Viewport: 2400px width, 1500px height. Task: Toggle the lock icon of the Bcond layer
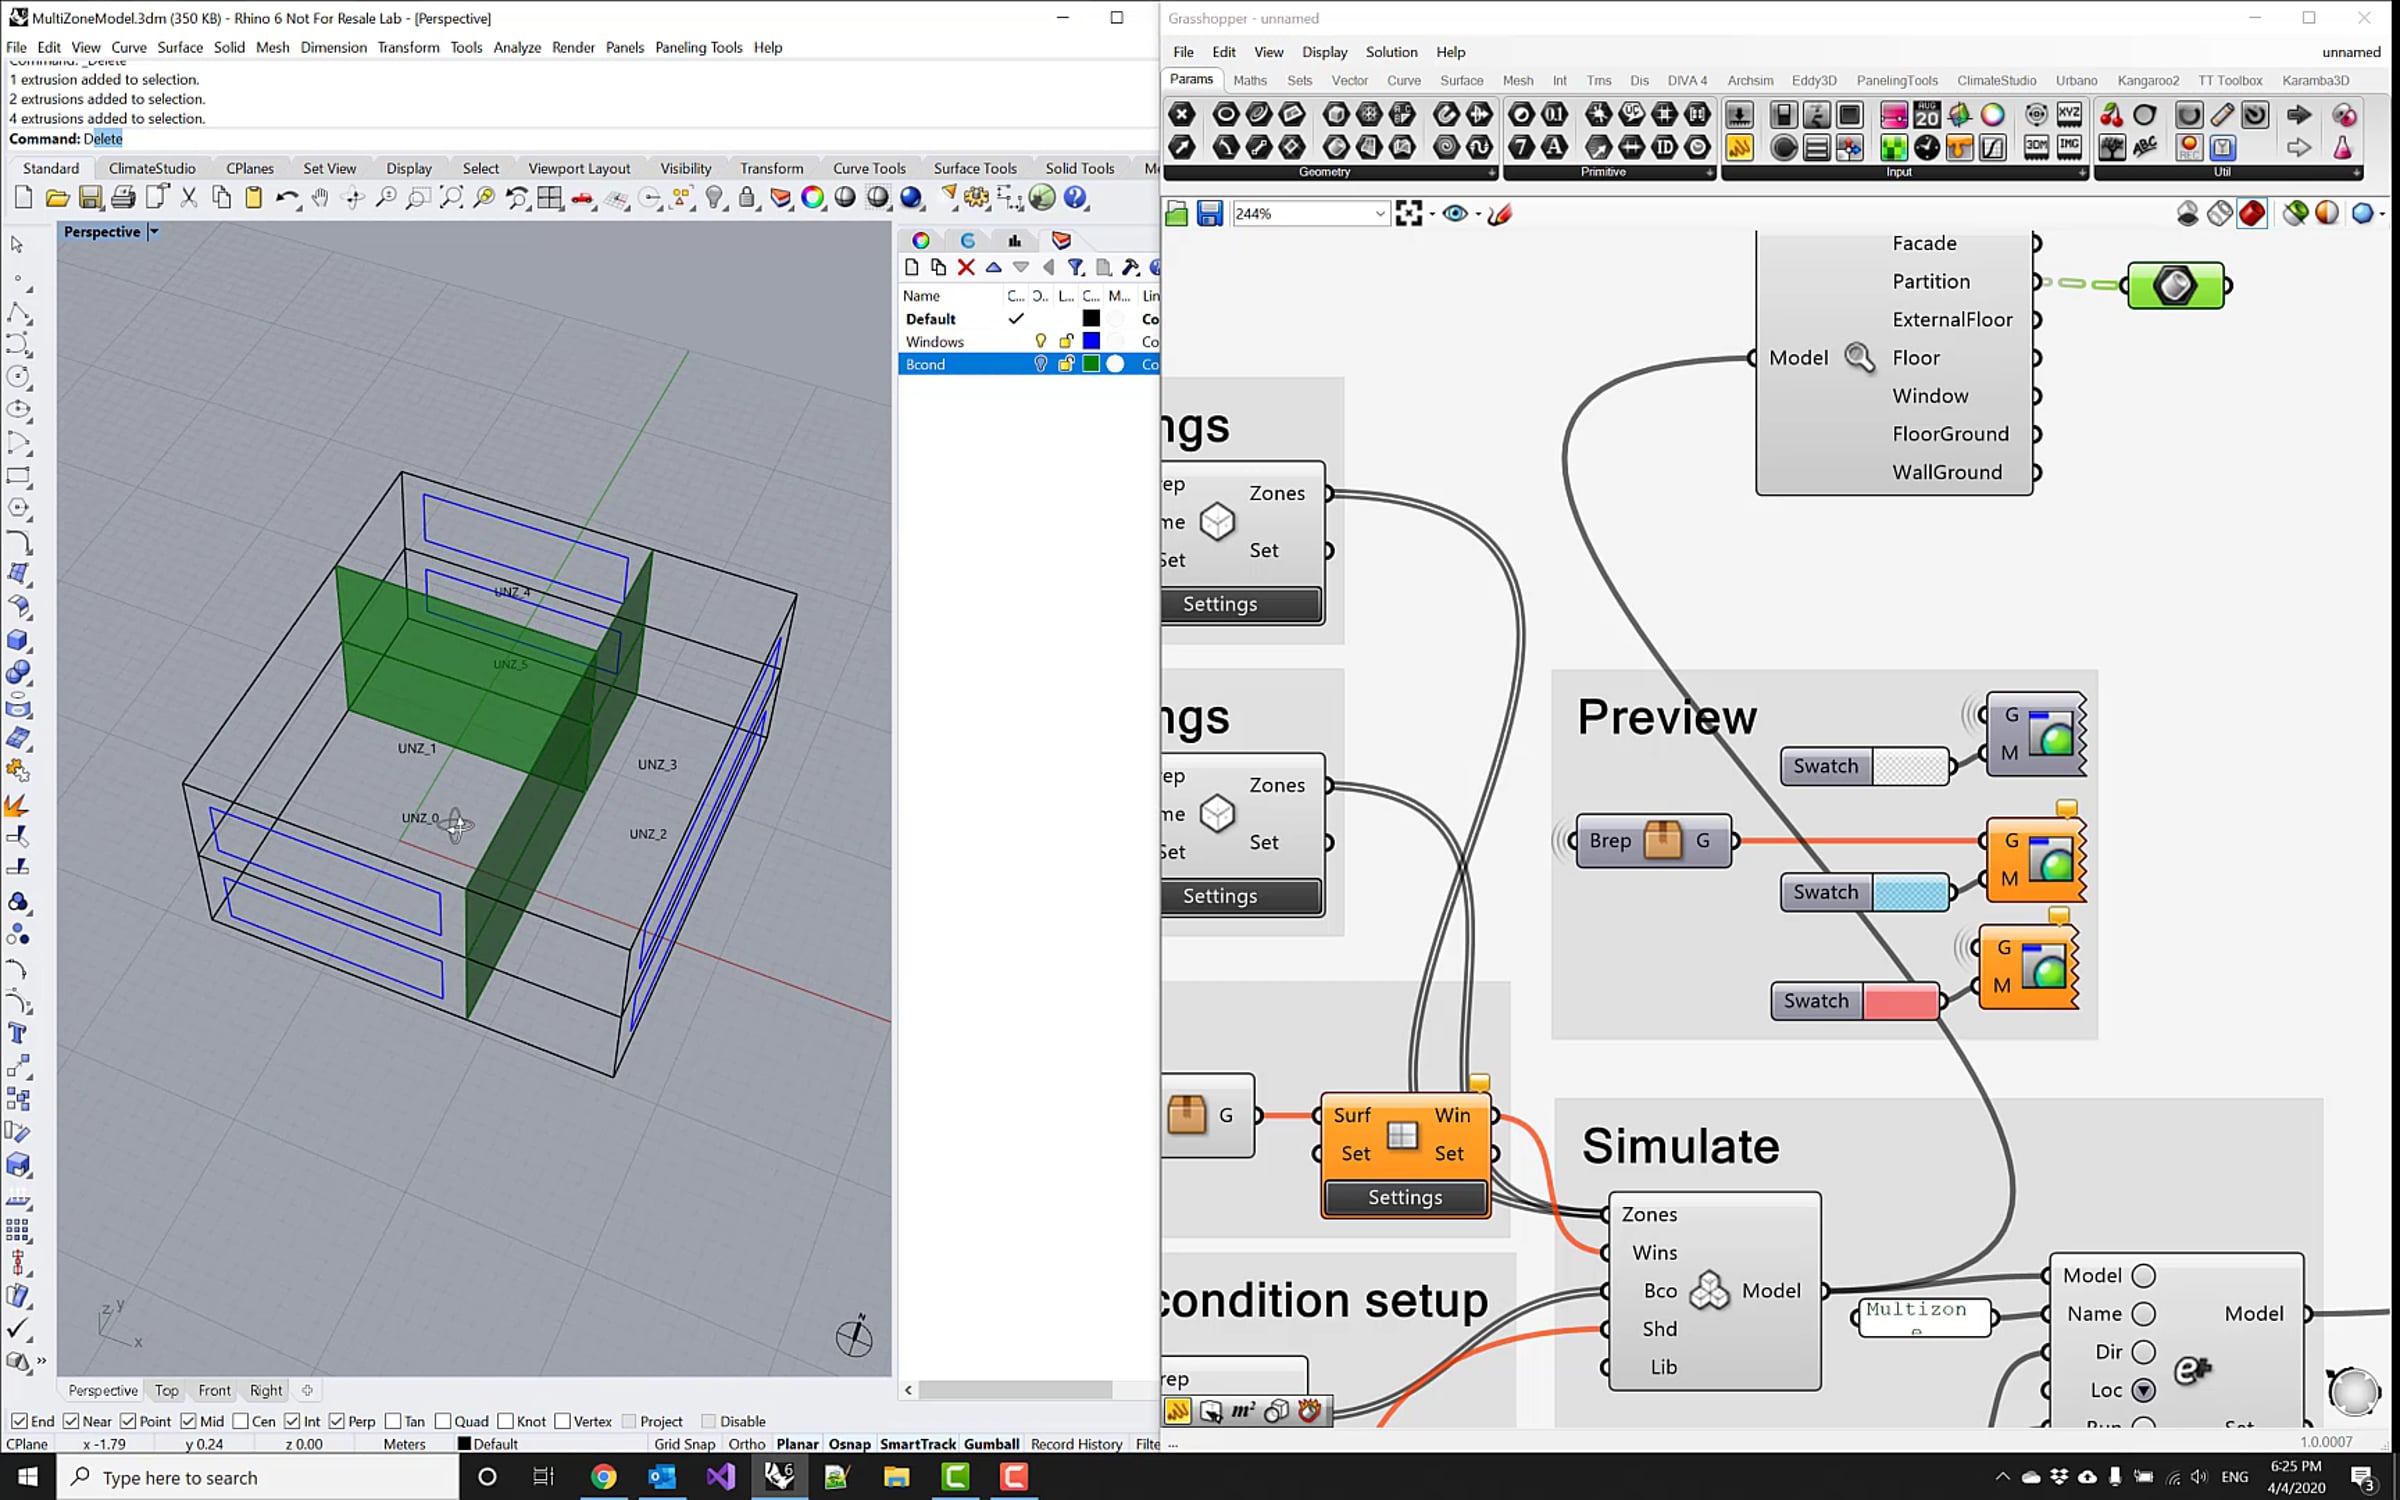(x=1066, y=364)
